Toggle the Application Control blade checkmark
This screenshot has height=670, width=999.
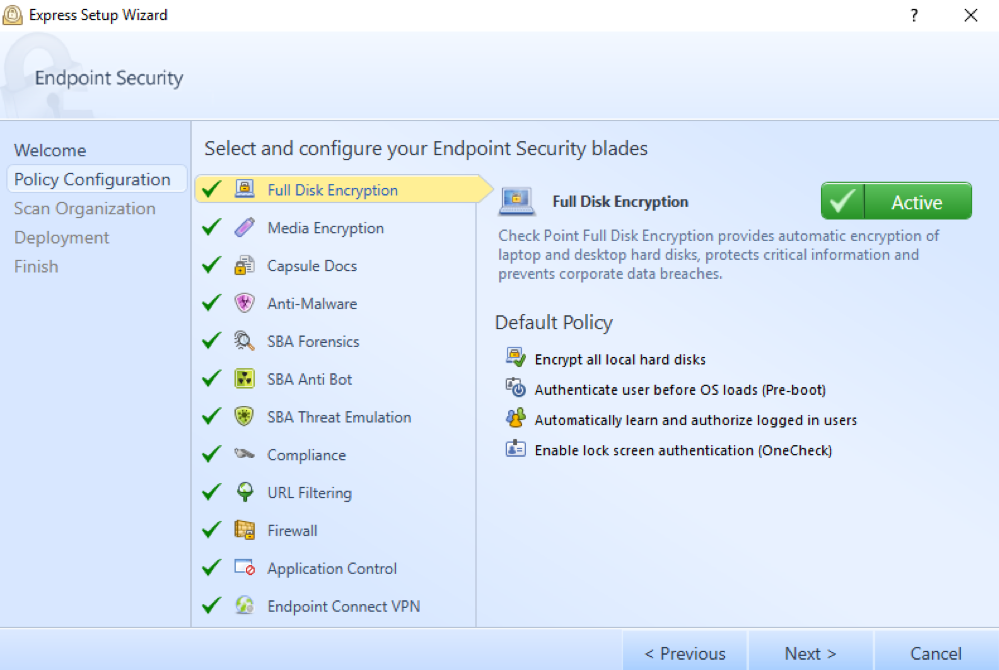click(212, 567)
